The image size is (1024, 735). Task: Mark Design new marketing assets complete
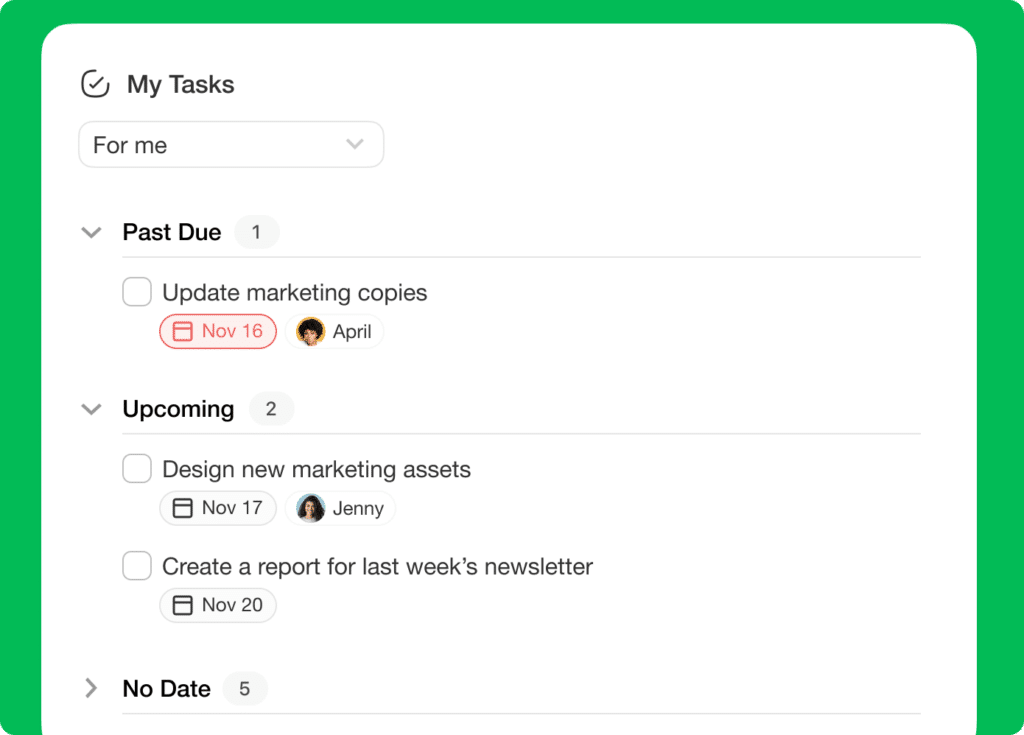point(136,468)
